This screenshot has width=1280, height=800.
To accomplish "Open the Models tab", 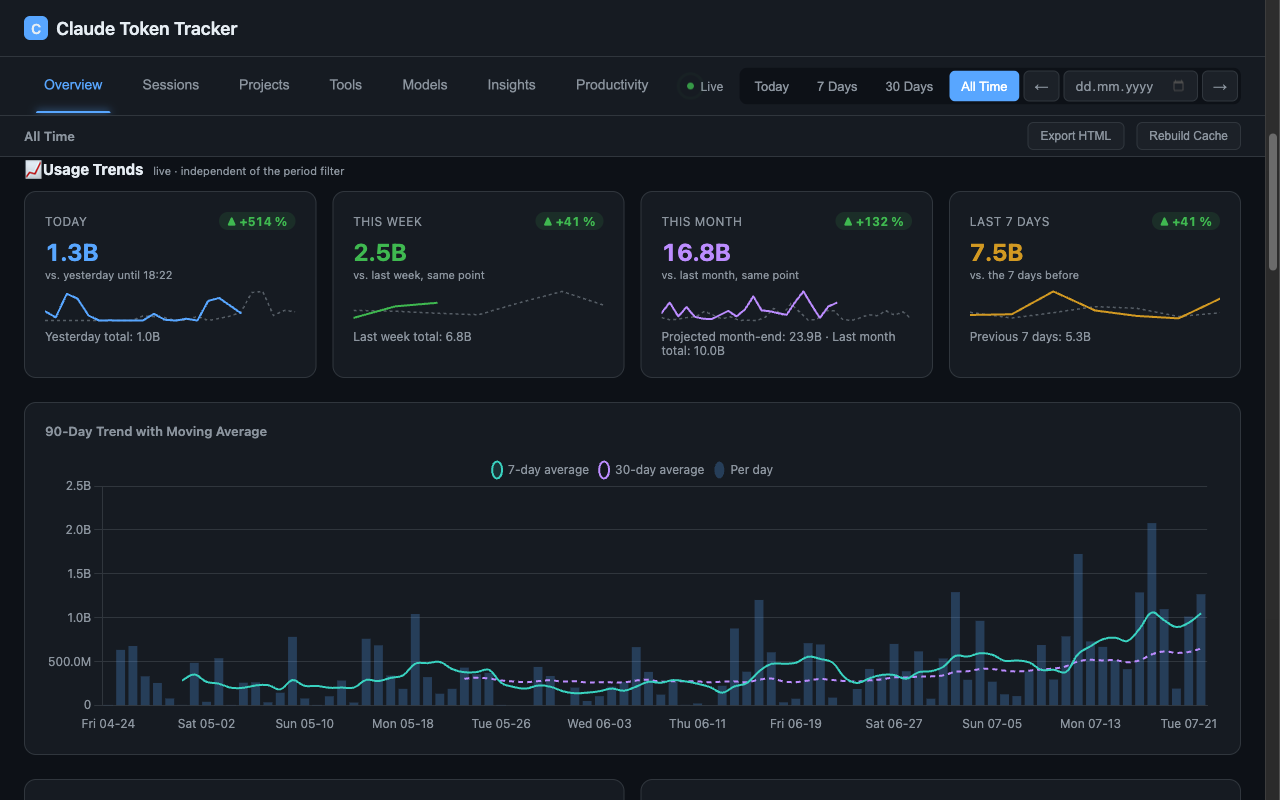I will click(x=425, y=85).
